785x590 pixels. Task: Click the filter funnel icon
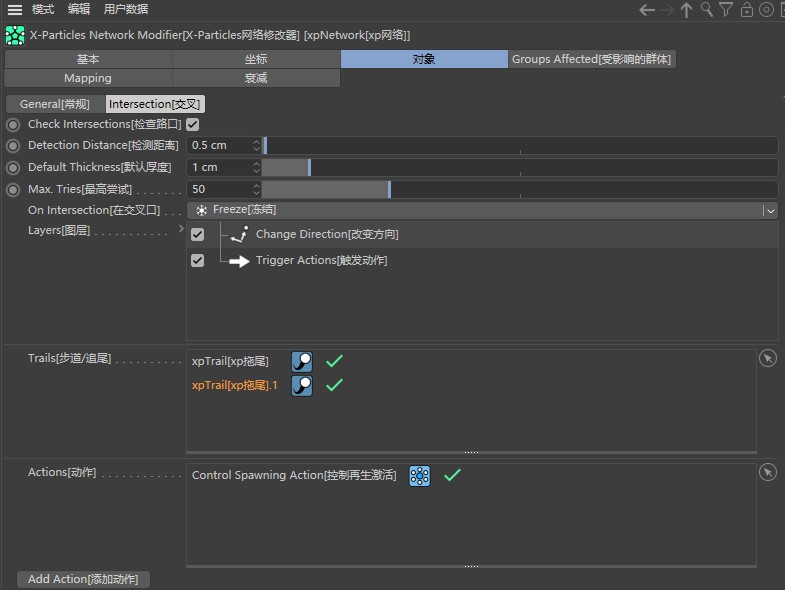click(x=726, y=10)
